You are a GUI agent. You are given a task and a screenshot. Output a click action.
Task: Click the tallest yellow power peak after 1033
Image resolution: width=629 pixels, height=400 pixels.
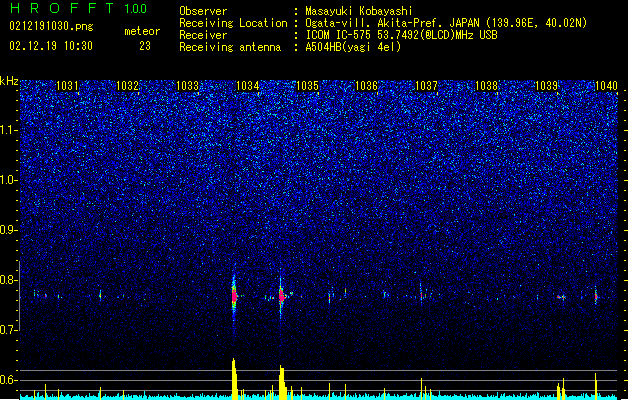[x=235, y=379]
